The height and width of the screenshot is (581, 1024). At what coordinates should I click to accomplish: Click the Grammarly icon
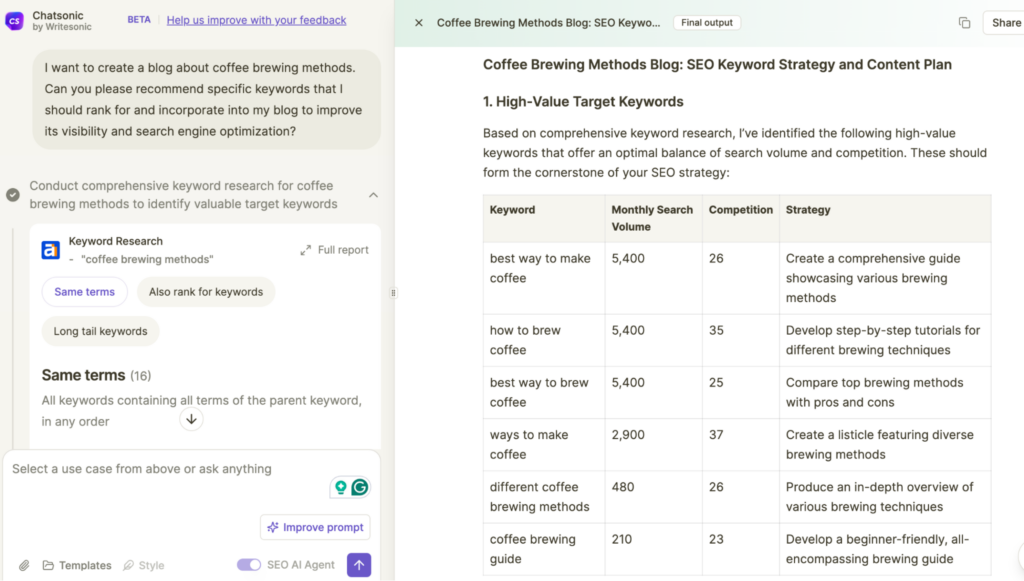click(x=360, y=487)
